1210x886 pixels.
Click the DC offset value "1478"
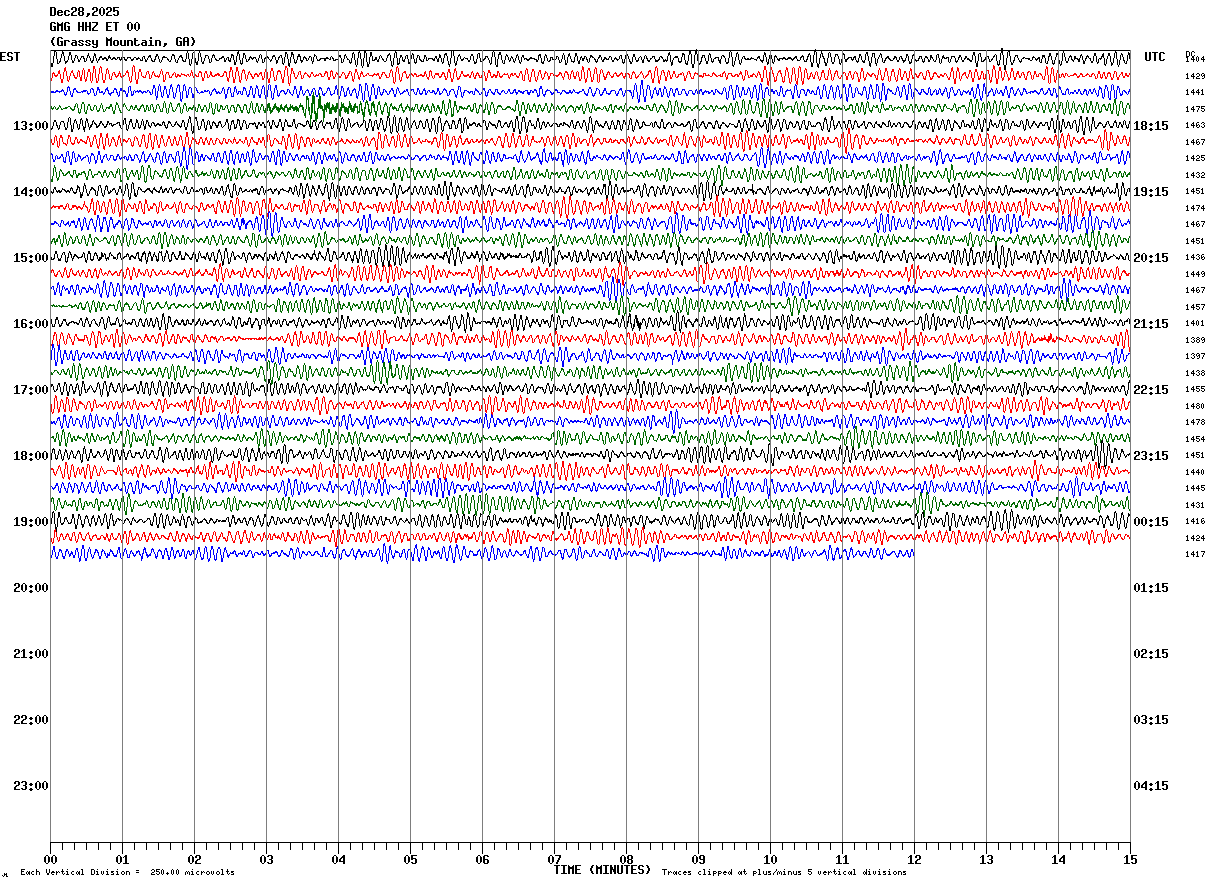[1195, 422]
